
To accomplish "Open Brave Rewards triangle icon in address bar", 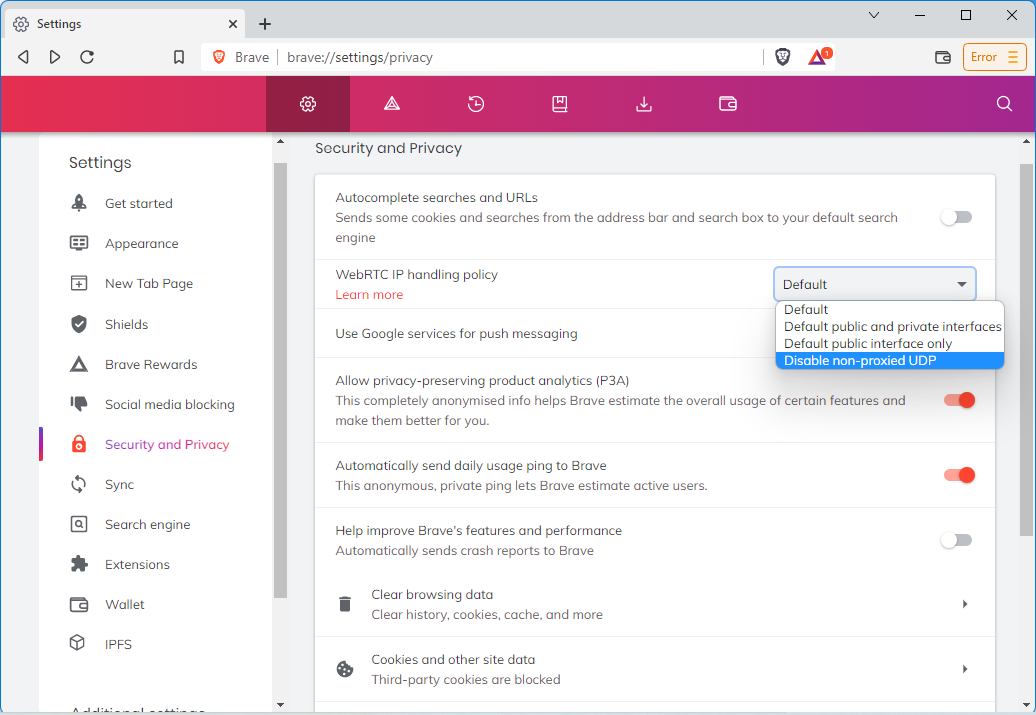I will coord(817,57).
